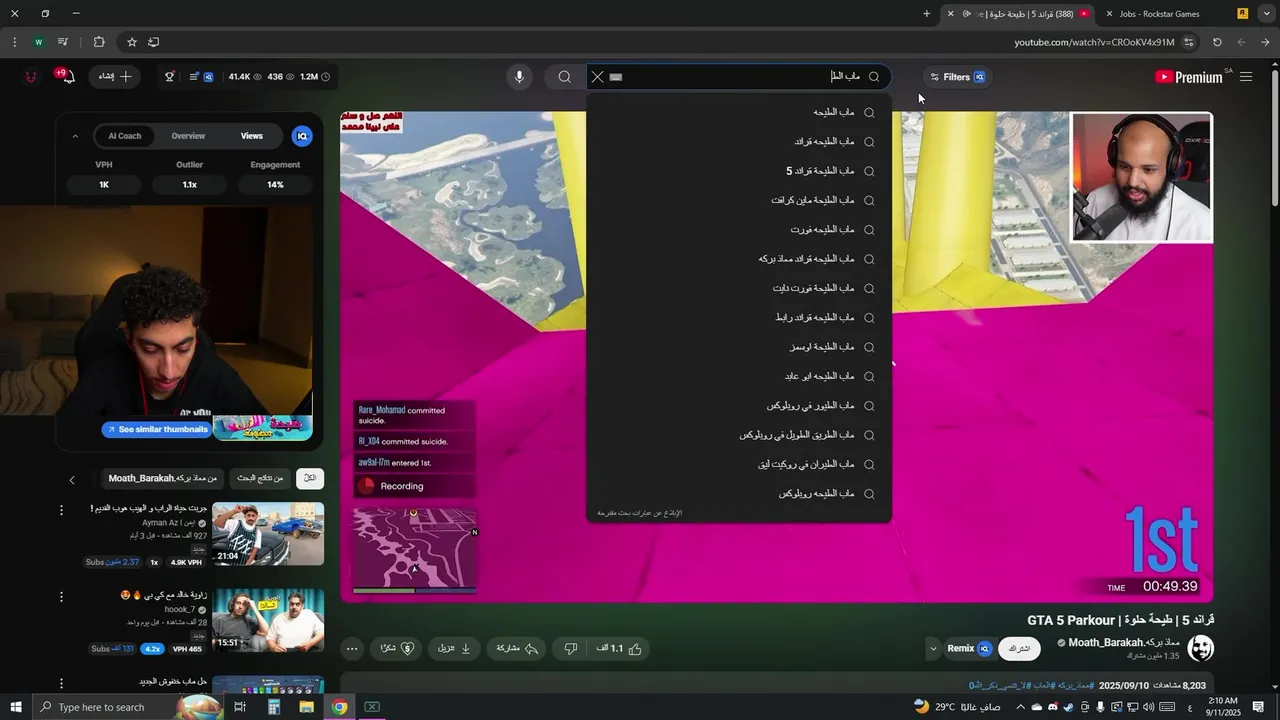Reload the page with the refresh icon
Viewport: 1280px width, 720px height.
tap(1217, 42)
